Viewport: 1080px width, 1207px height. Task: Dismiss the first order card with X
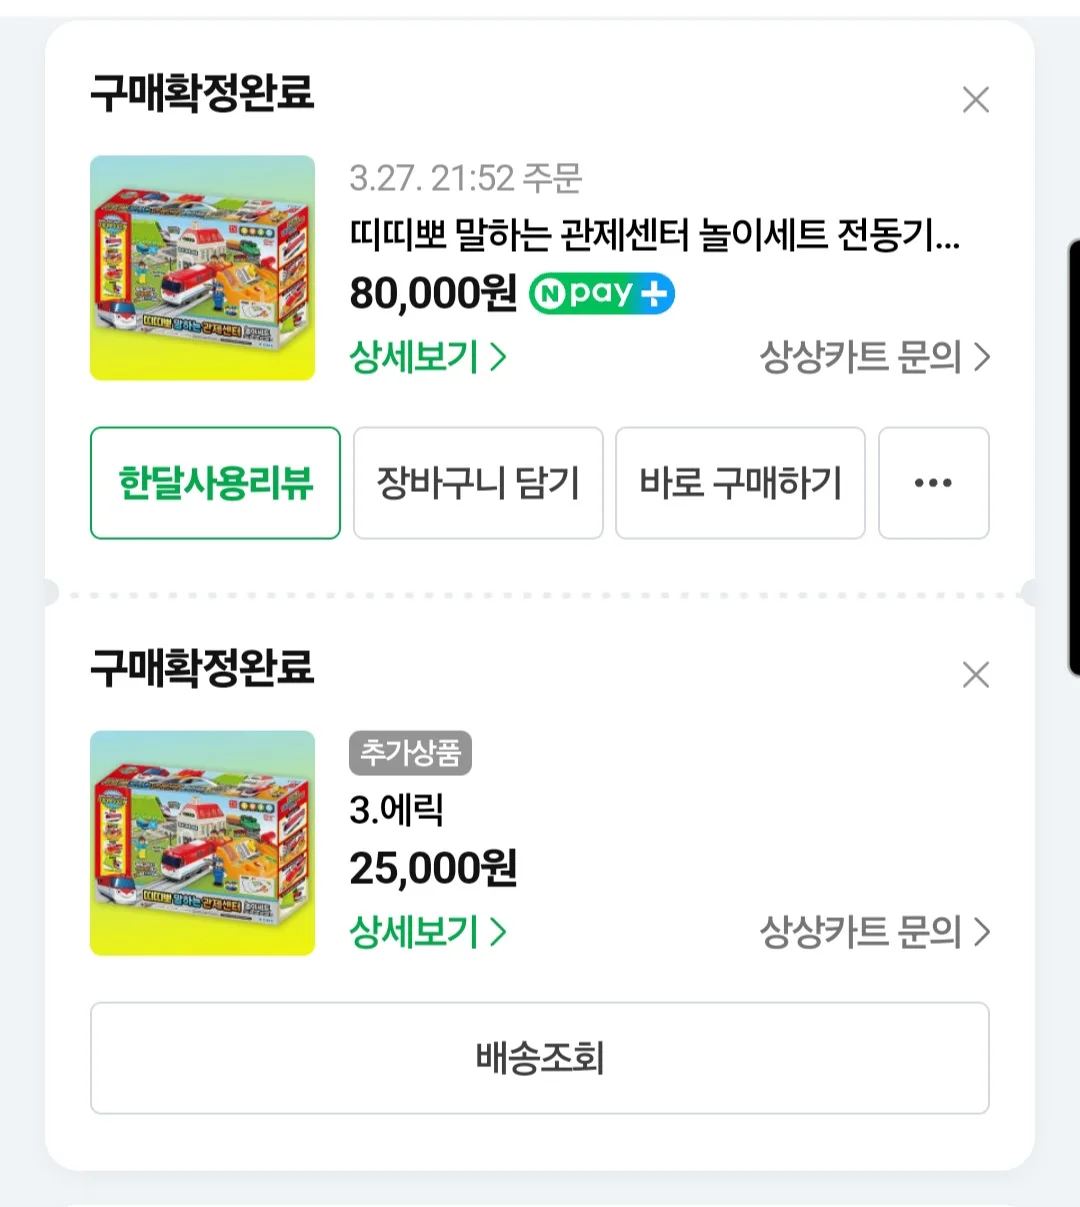coord(975,100)
